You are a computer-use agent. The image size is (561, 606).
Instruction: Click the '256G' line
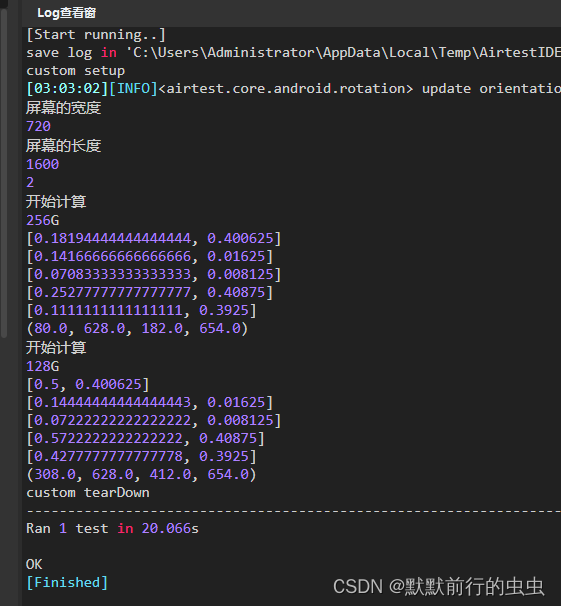42,220
